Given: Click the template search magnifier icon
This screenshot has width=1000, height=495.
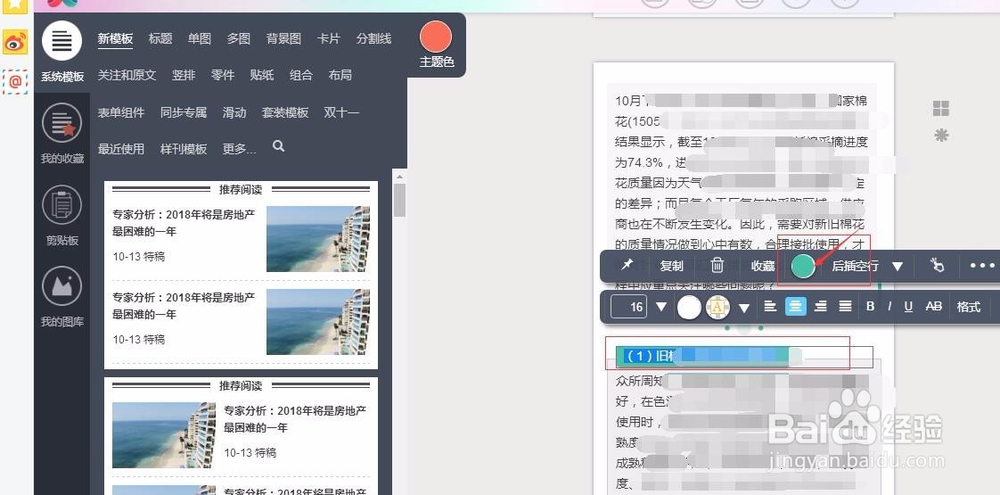Looking at the screenshot, I should (278, 146).
